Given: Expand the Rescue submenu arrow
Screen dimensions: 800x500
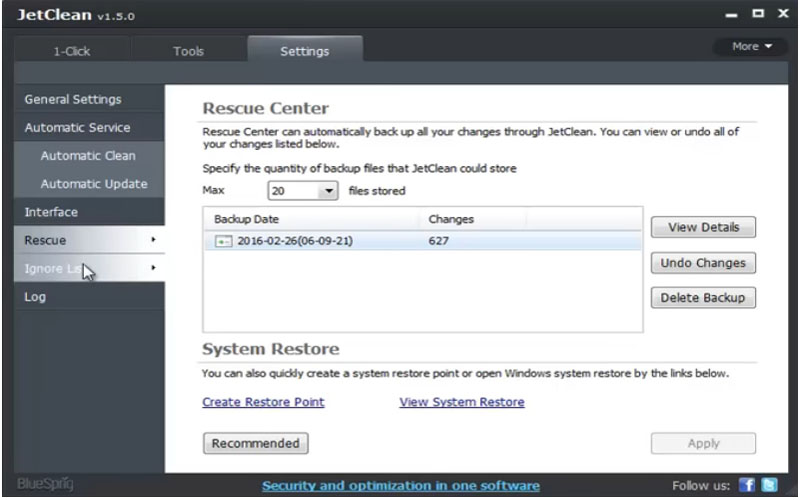Looking at the screenshot, I should (x=153, y=239).
